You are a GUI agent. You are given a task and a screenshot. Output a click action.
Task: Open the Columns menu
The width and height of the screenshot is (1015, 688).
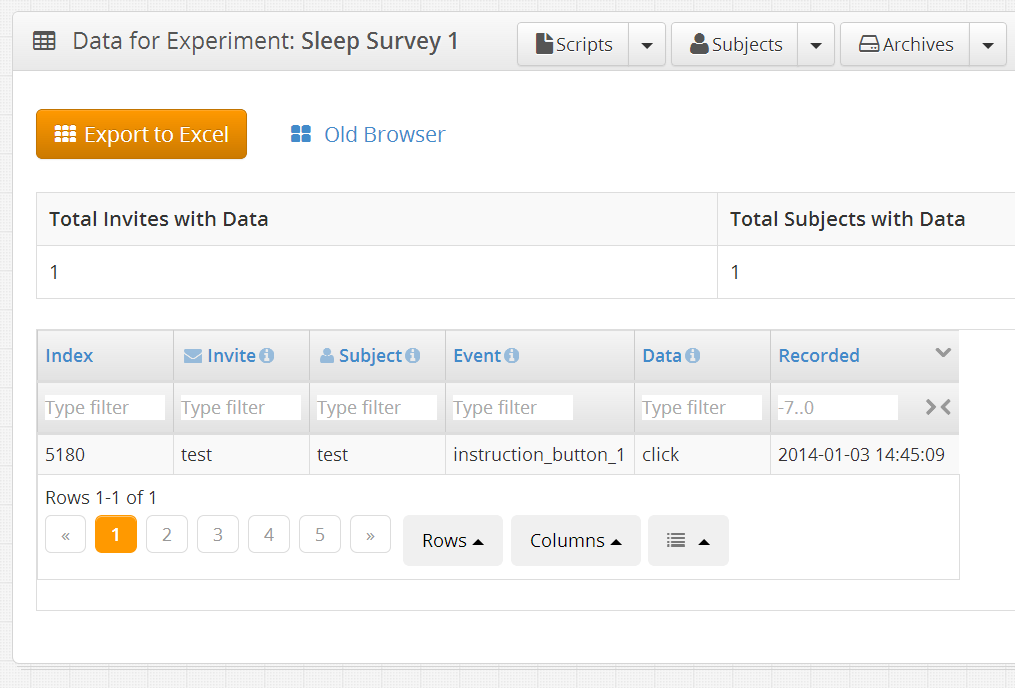pos(575,540)
